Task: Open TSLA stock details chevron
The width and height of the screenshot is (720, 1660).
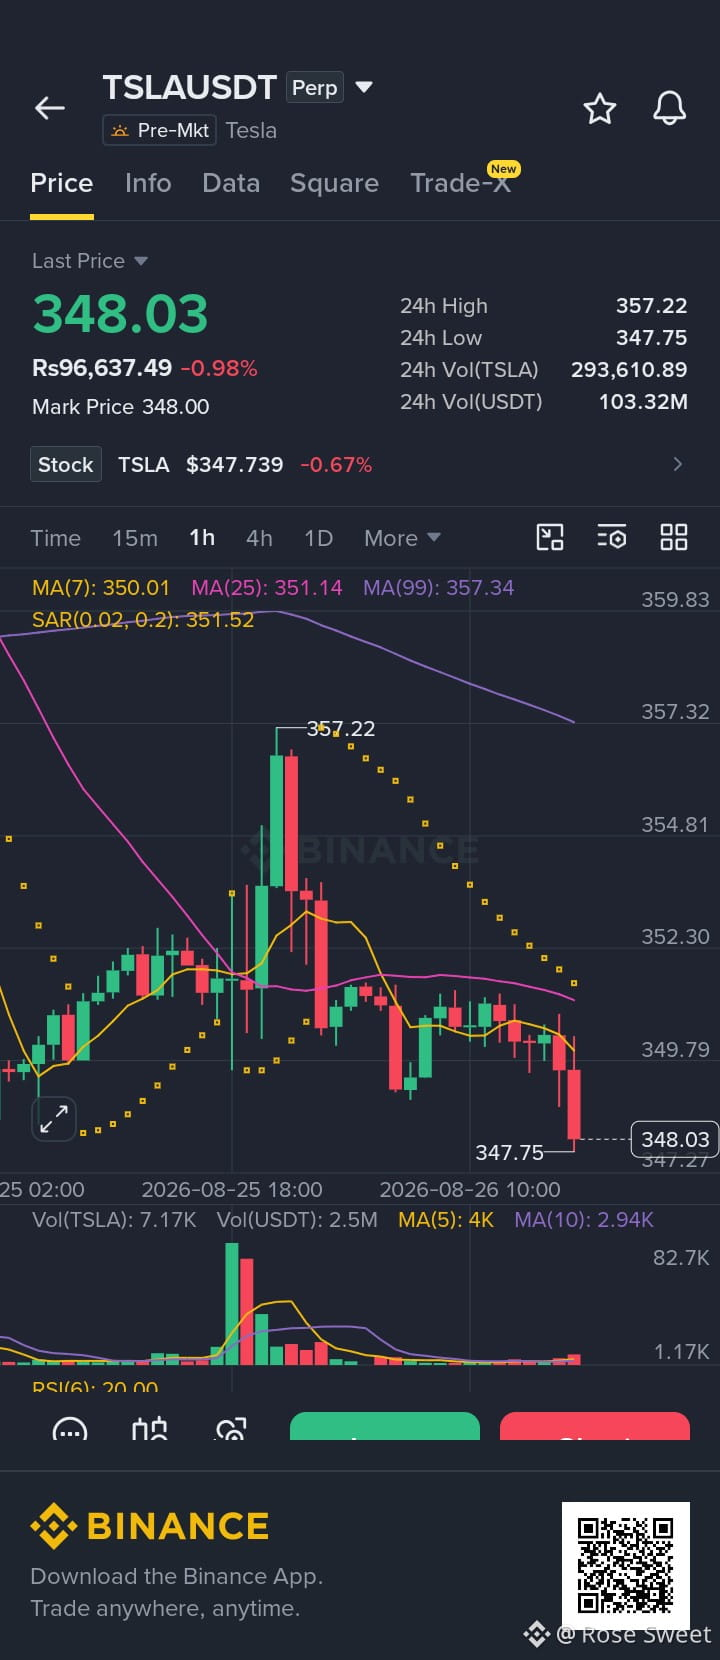Action: [678, 464]
